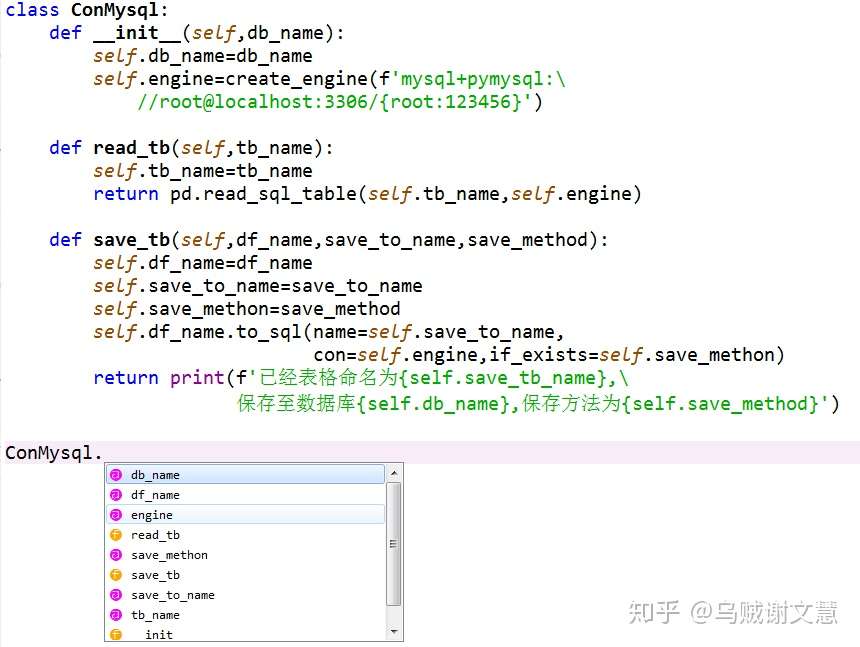
Task: Click 'pd.read_sql_table' call text
Action: (x=263, y=194)
